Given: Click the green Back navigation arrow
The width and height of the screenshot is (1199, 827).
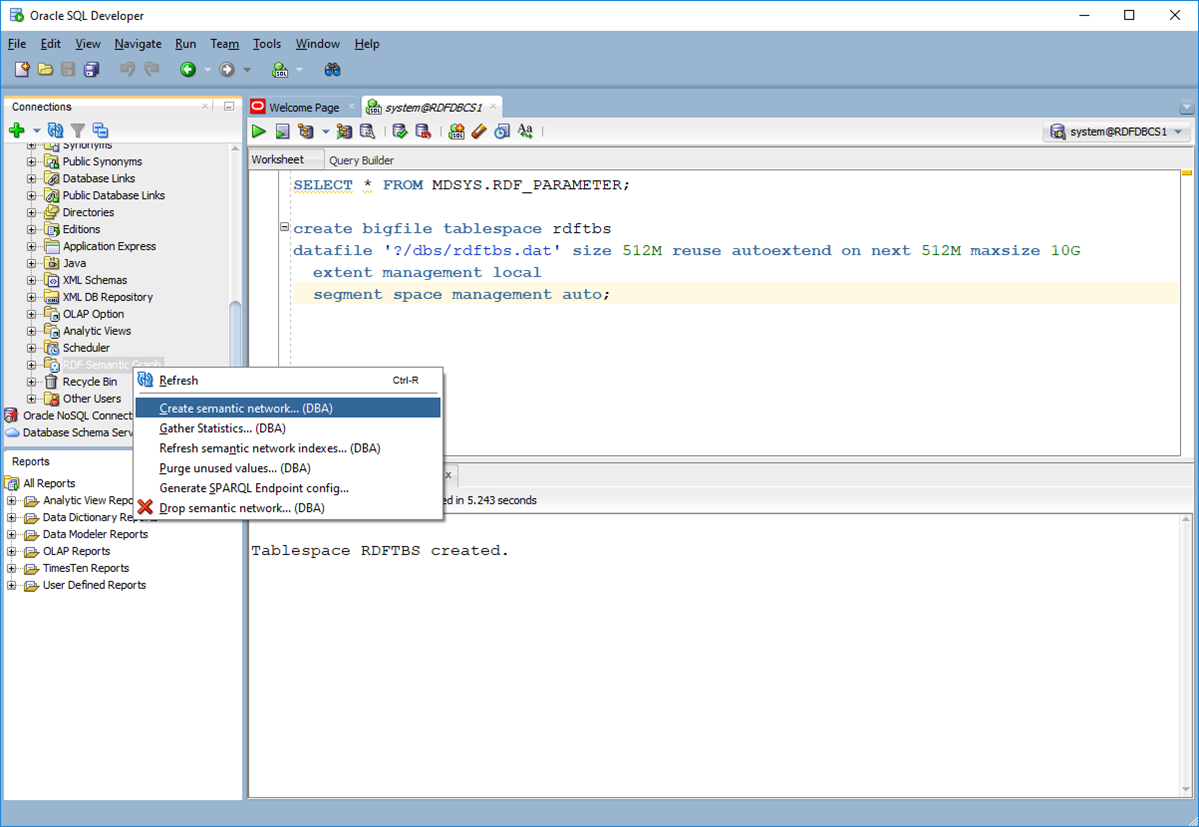Looking at the screenshot, I should coord(187,70).
